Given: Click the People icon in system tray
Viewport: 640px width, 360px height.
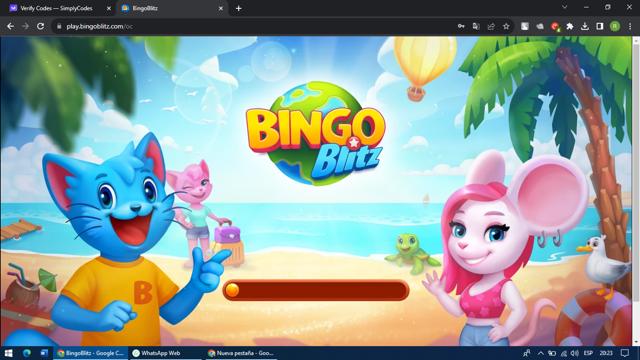Looking at the screenshot, I should [527, 353].
